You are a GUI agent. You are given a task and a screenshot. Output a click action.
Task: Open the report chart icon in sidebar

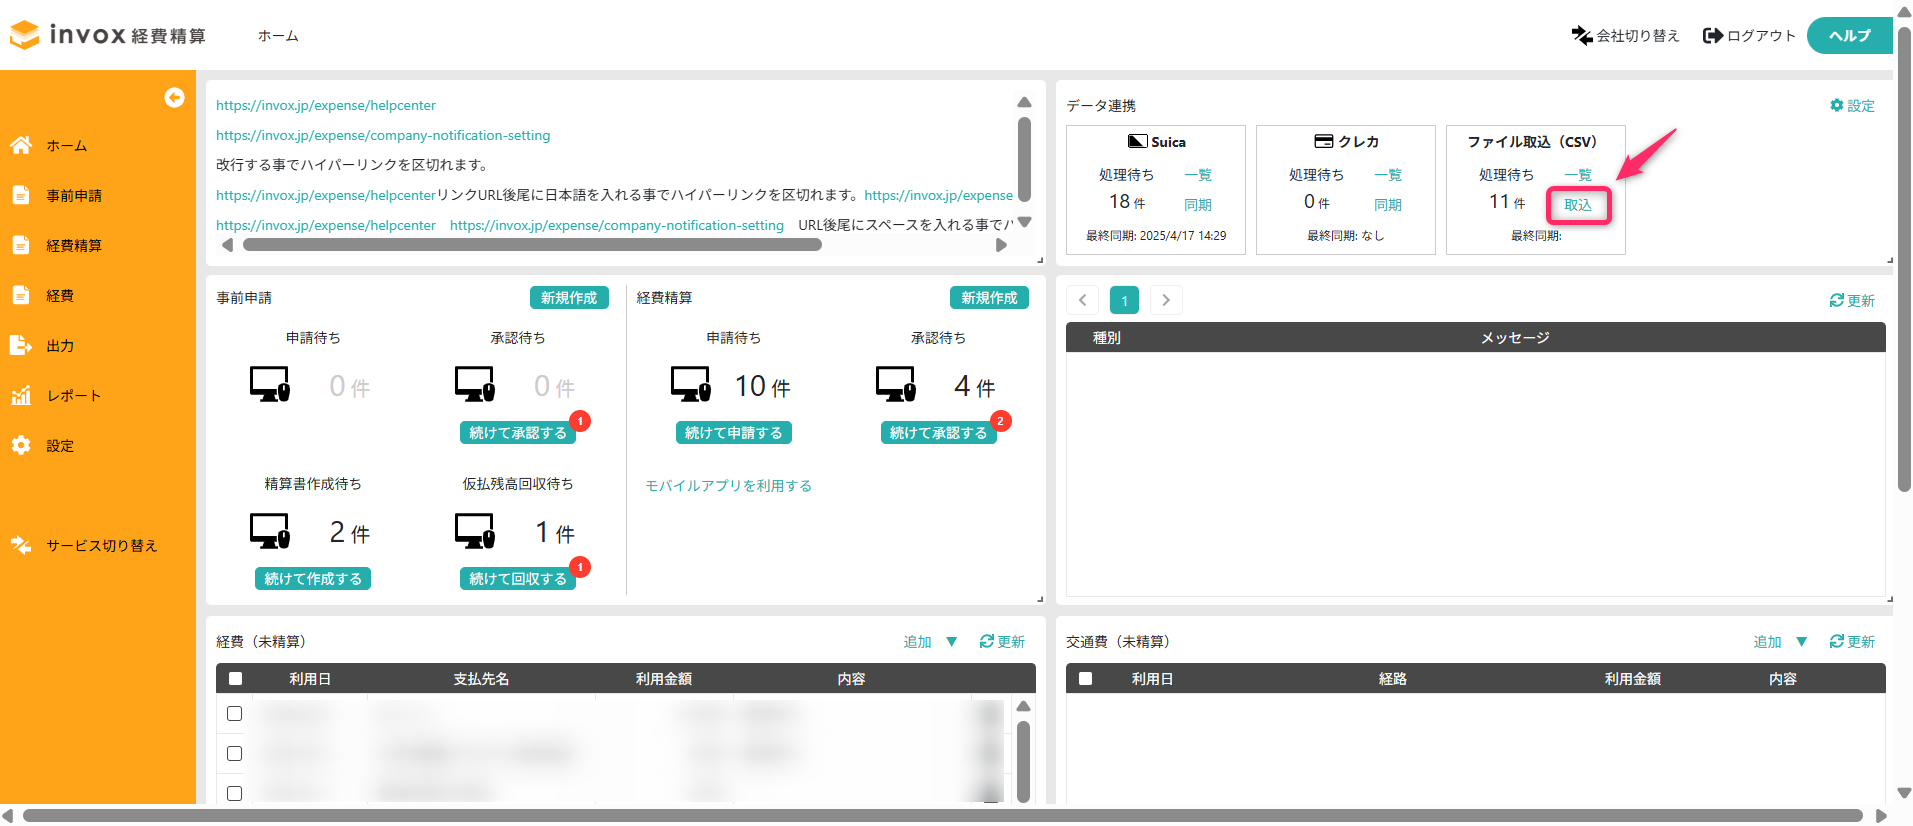(x=21, y=395)
